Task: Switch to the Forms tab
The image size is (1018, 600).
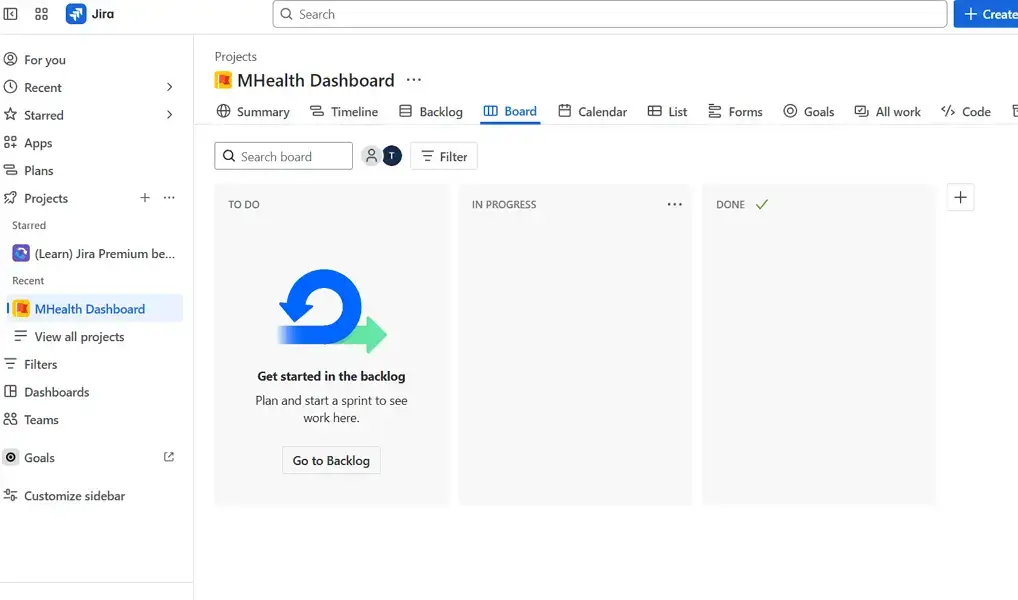Action: click(735, 112)
